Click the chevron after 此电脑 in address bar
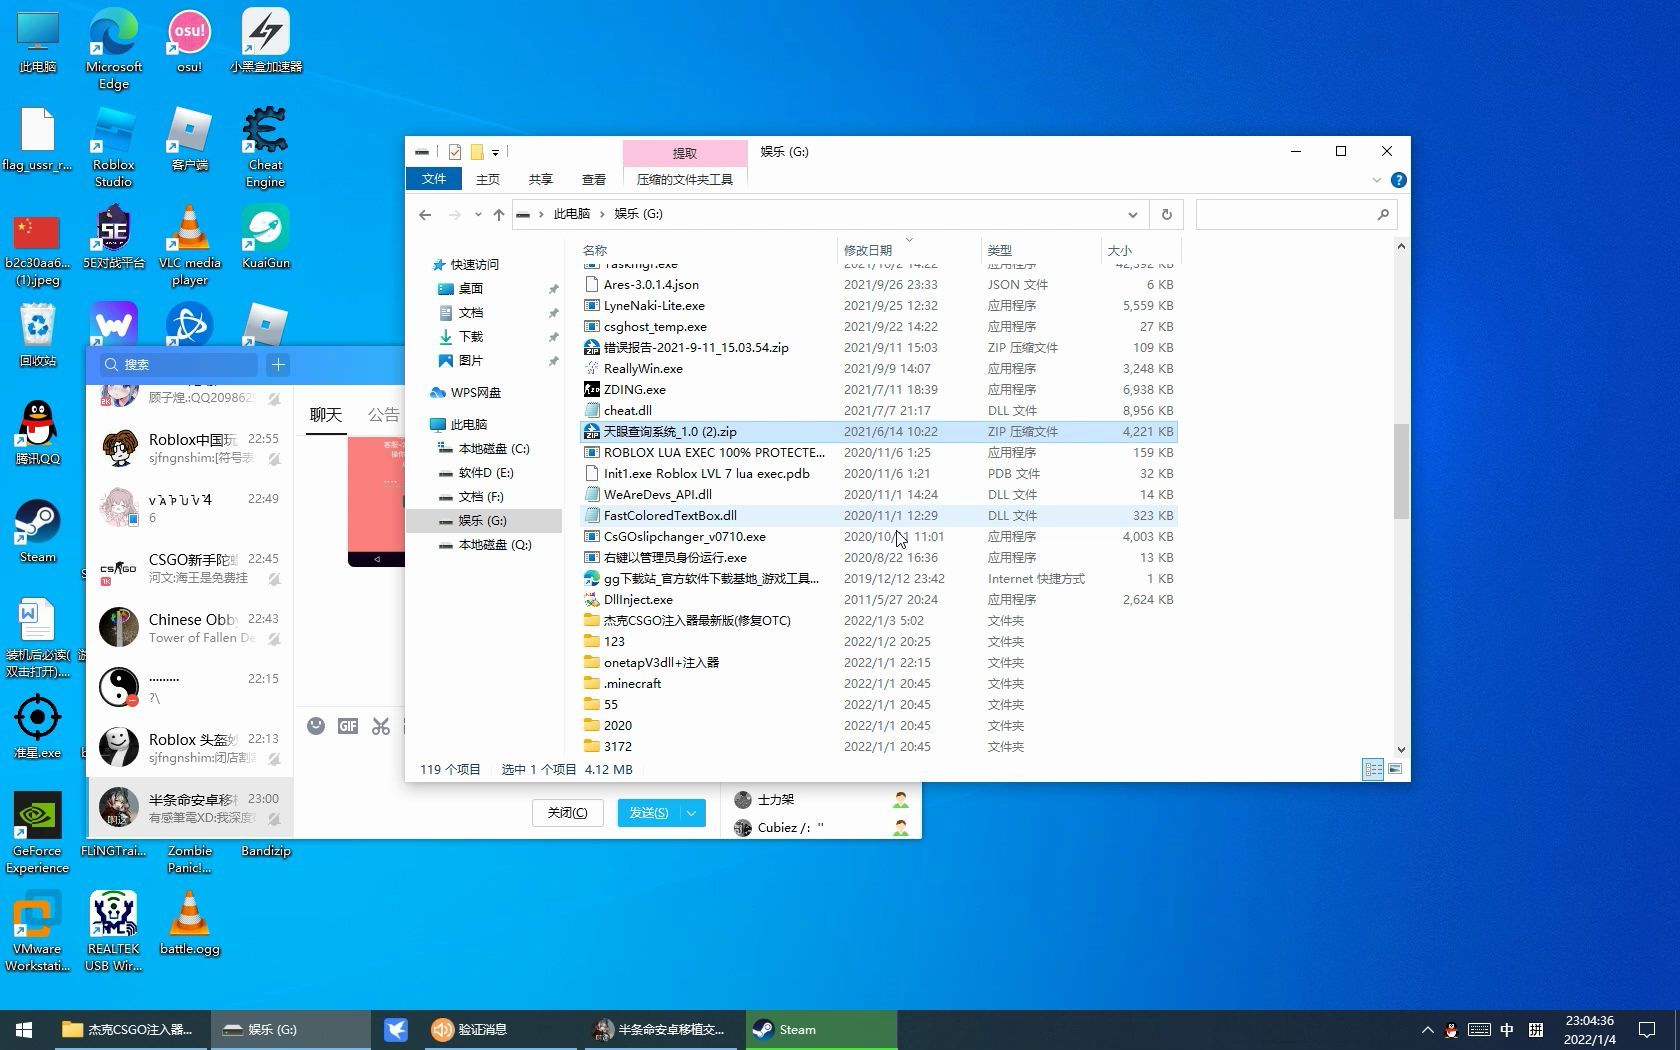Image resolution: width=1680 pixels, height=1050 pixels. point(602,214)
